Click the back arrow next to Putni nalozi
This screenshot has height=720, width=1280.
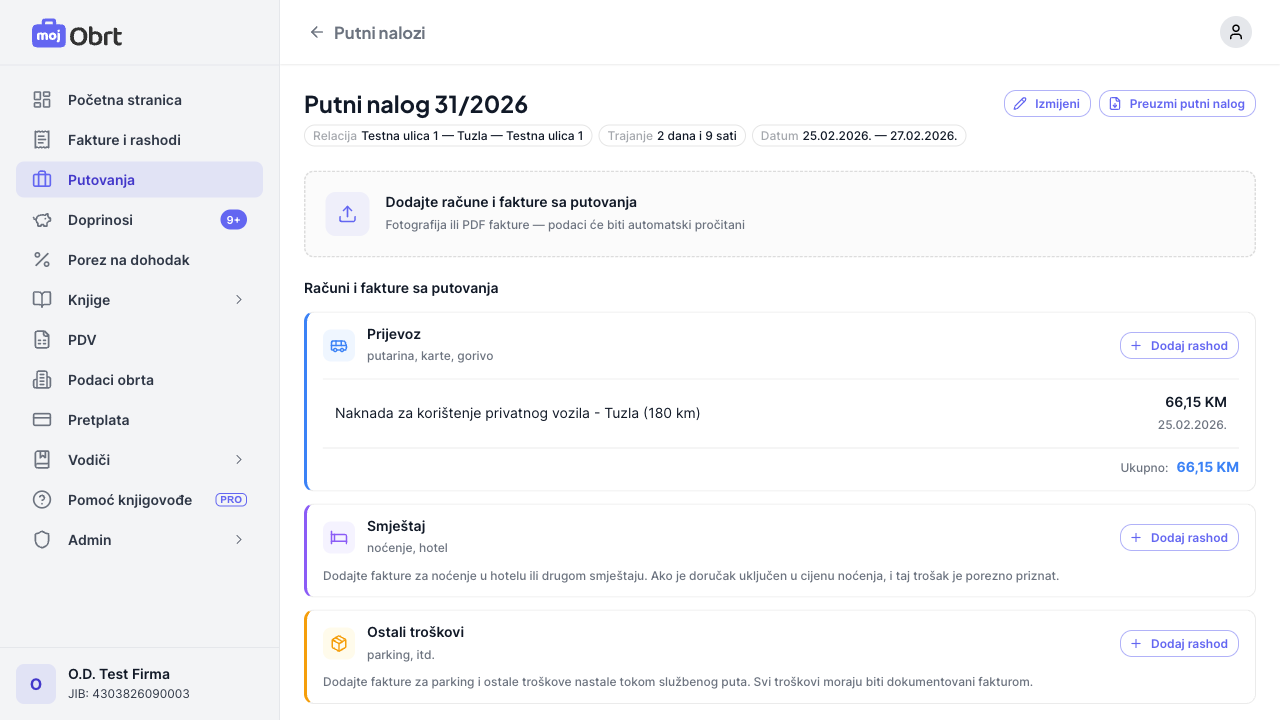click(x=317, y=32)
